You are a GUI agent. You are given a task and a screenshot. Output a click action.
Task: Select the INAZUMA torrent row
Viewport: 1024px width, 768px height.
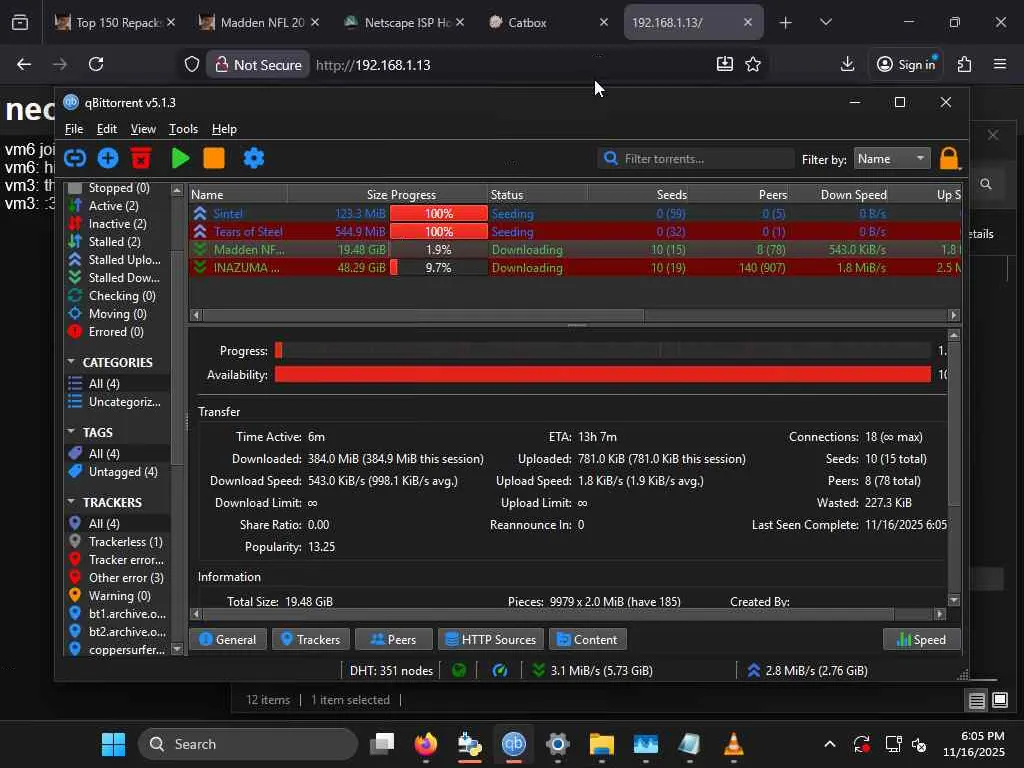[x=575, y=268]
